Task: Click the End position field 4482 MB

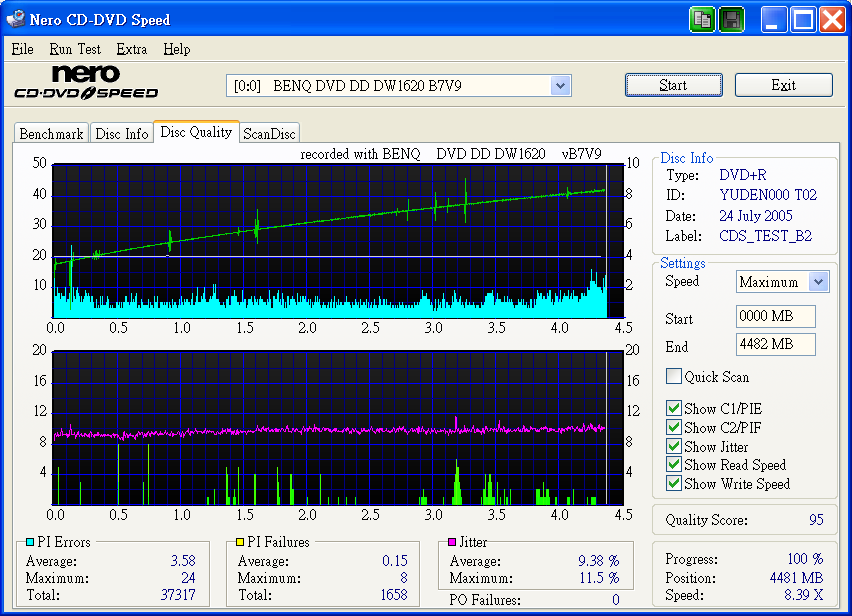Action: point(775,344)
